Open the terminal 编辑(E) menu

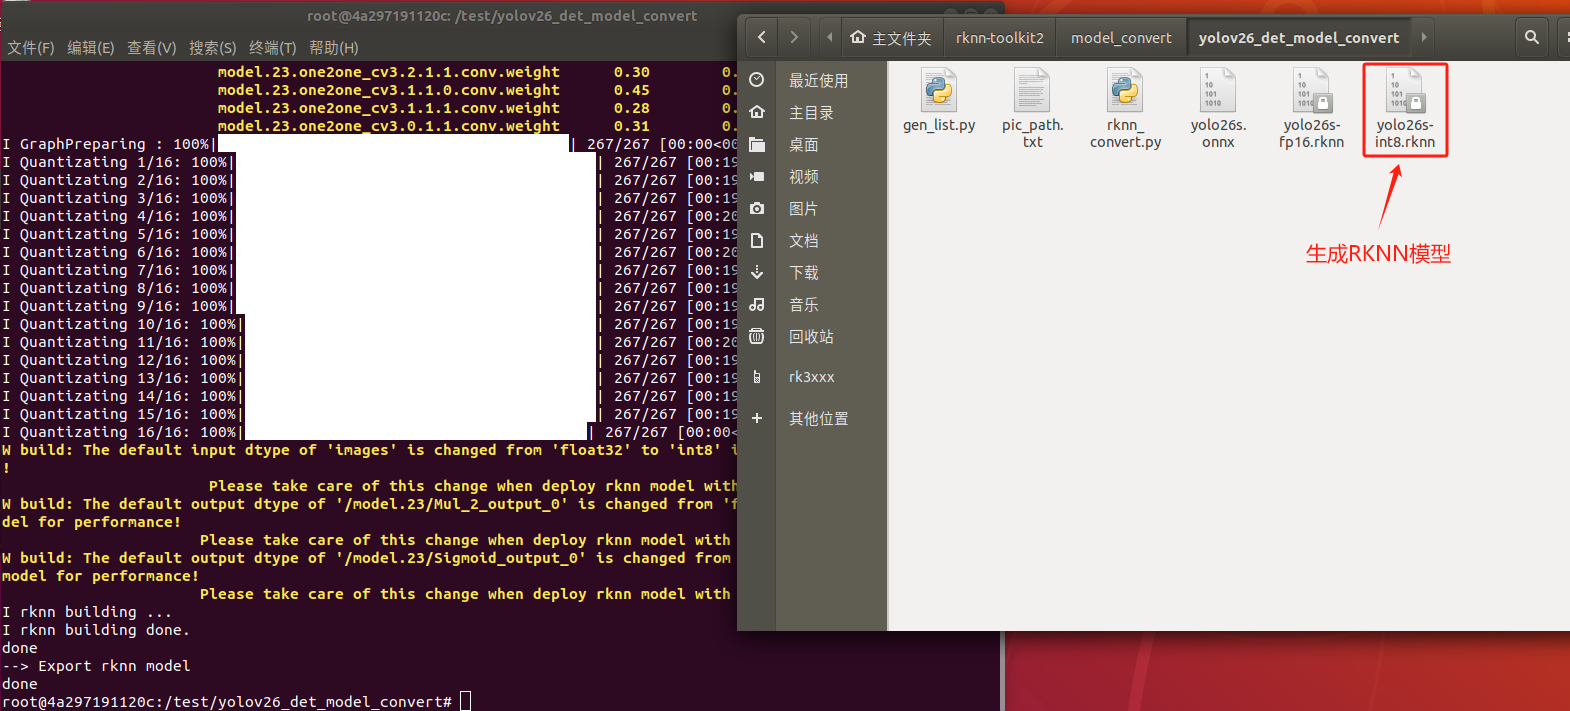(90, 47)
